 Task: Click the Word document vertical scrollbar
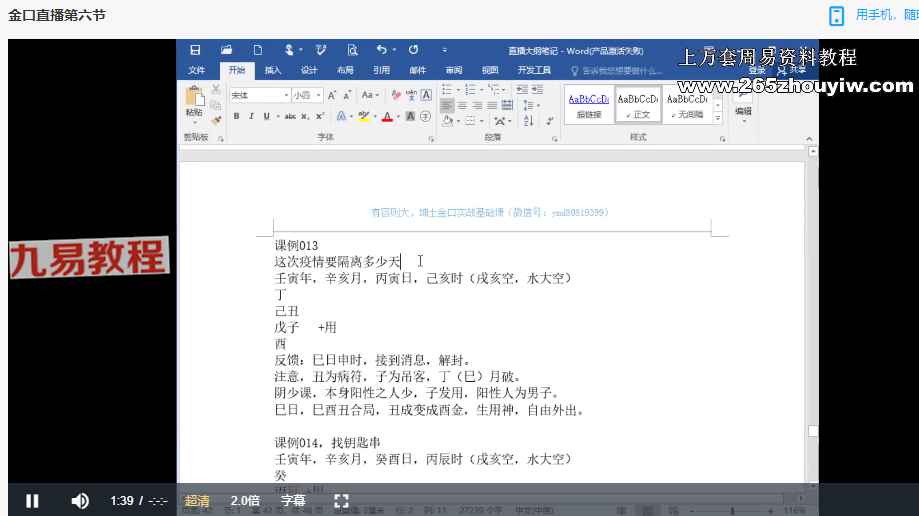click(x=812, y=300)
